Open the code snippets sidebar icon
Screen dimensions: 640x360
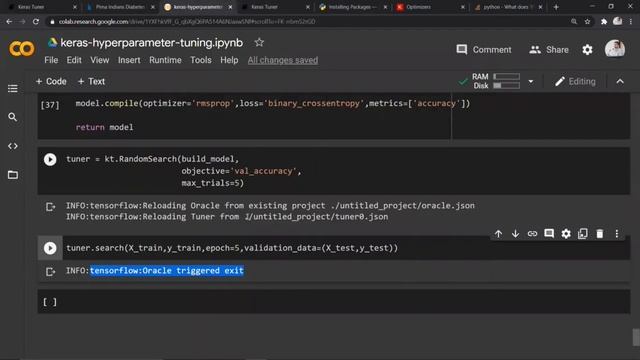click(x=13, y=146)
